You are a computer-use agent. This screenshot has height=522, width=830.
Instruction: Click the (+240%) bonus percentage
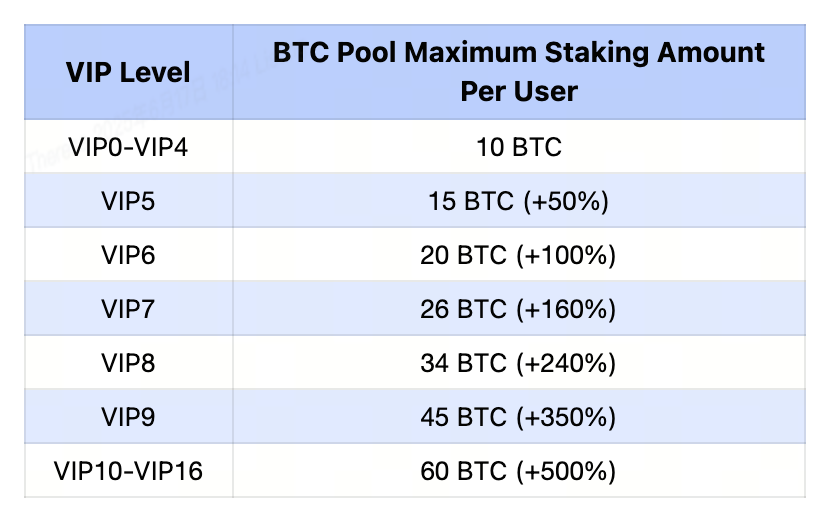click(565, 364)
